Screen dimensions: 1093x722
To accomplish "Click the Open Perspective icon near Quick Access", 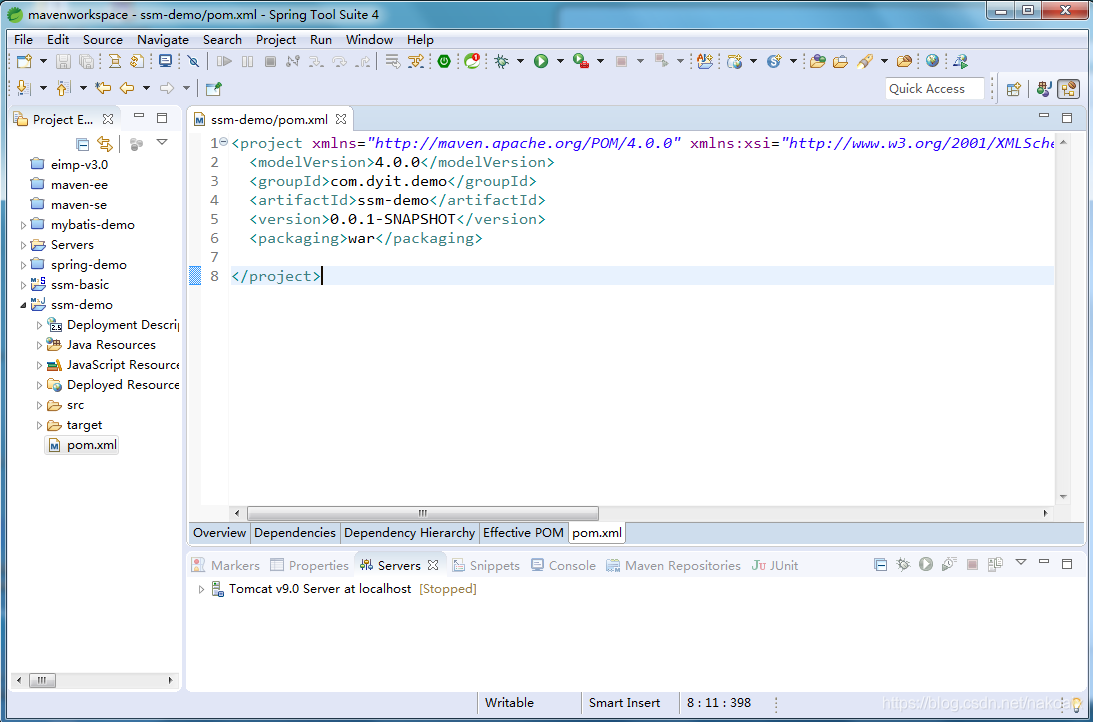I will (1013, 89).
